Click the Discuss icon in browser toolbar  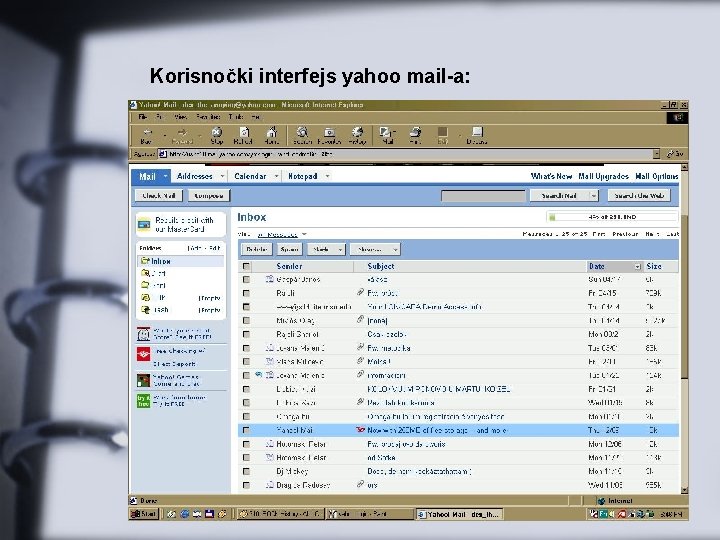tap(477, 132)
